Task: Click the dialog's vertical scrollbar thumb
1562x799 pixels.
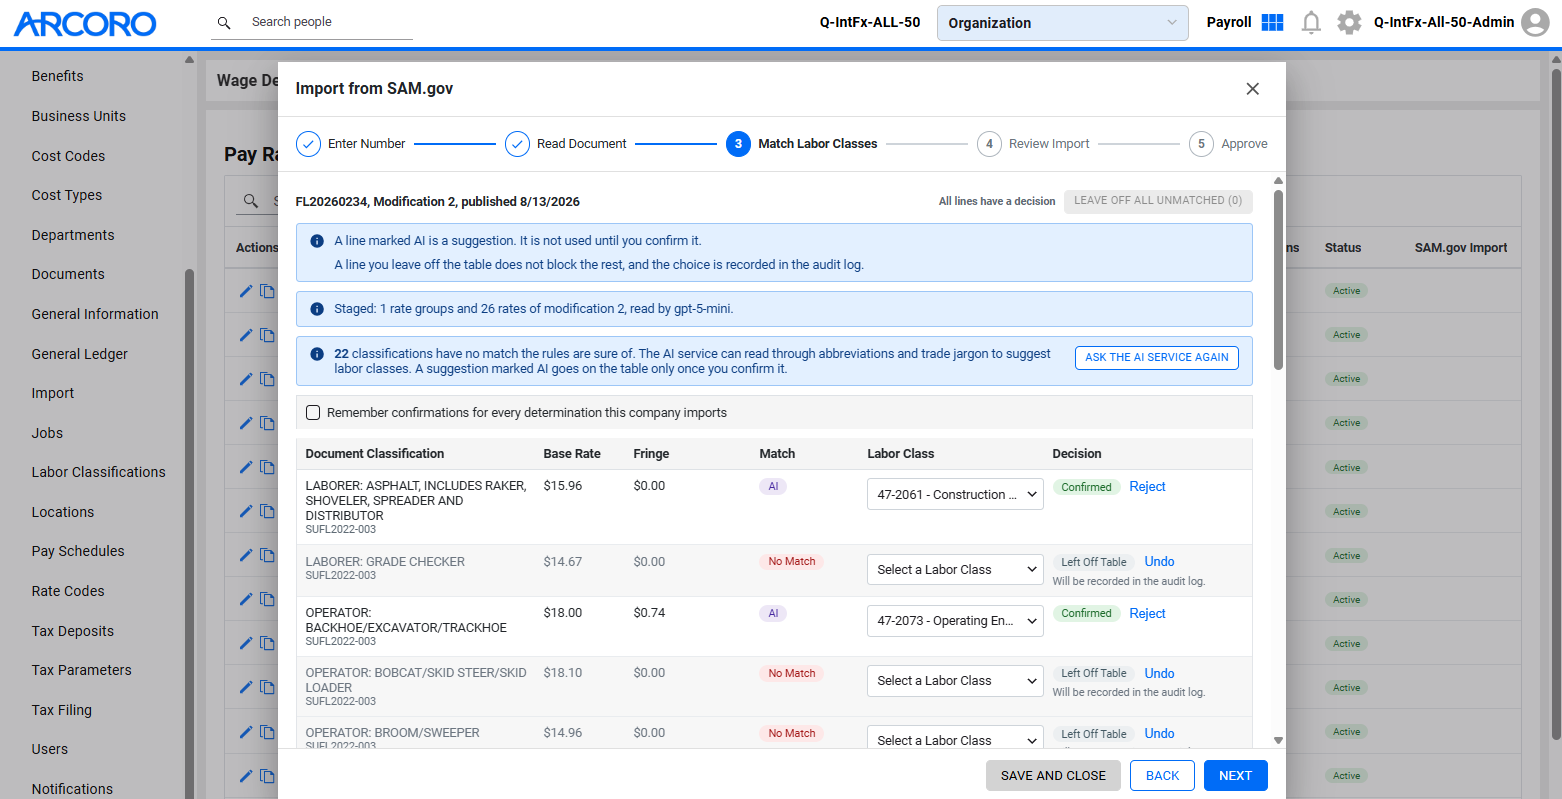Action: [x=1278, y=280]
